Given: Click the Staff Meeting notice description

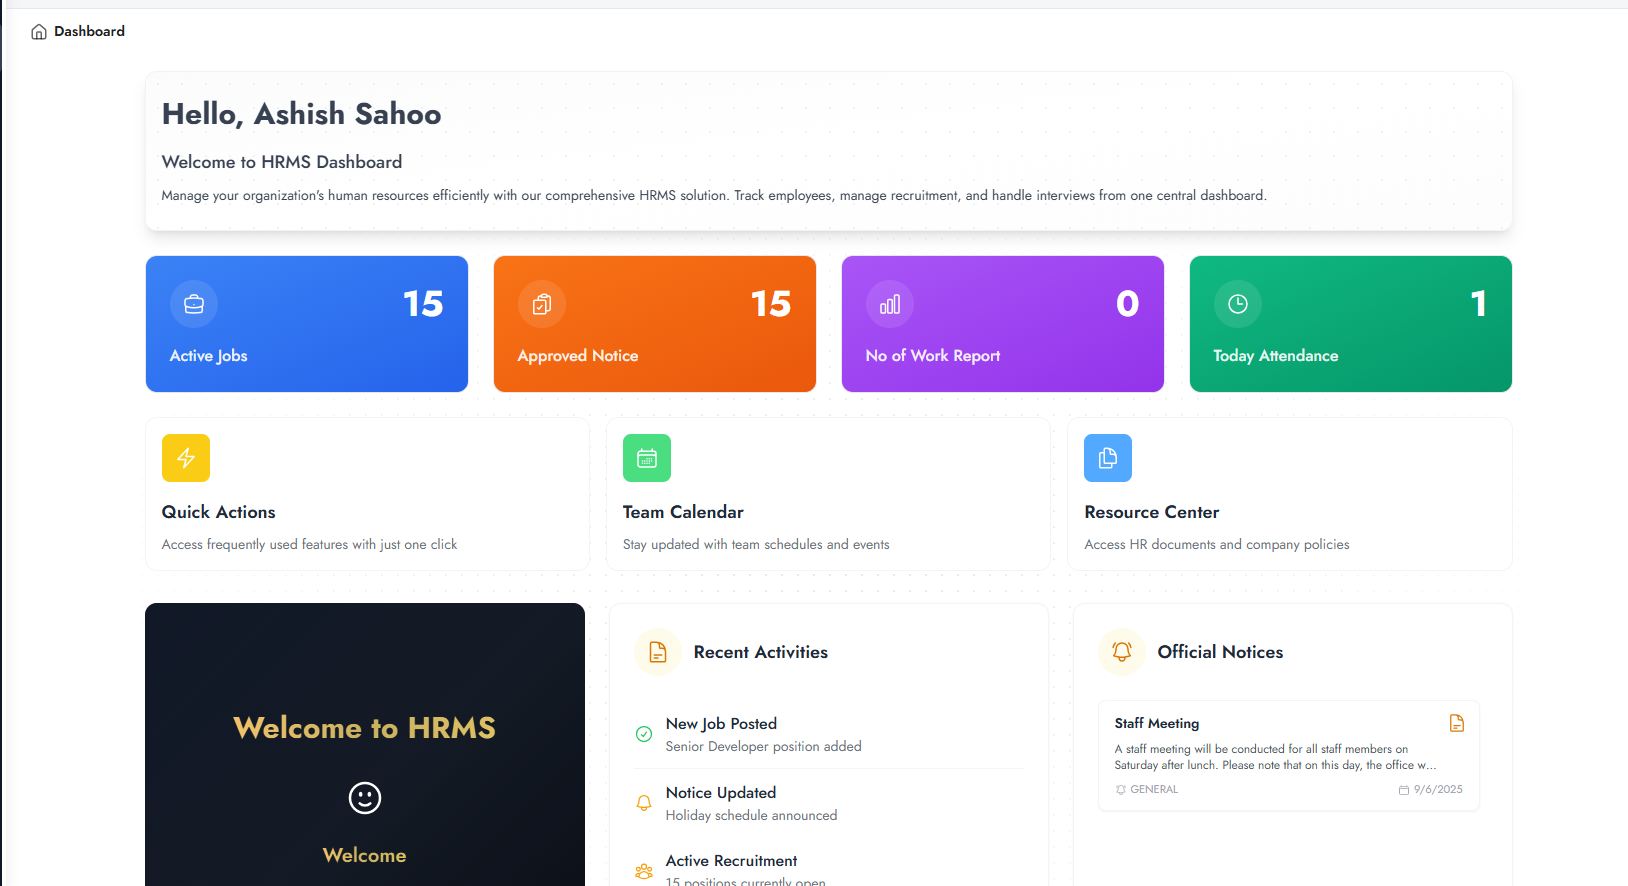Looking at the screenshot, I should click(x=1275, y=757).
